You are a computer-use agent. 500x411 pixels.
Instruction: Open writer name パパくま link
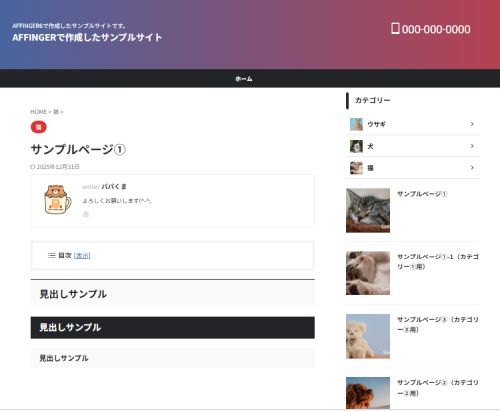(x=114, y=187)
